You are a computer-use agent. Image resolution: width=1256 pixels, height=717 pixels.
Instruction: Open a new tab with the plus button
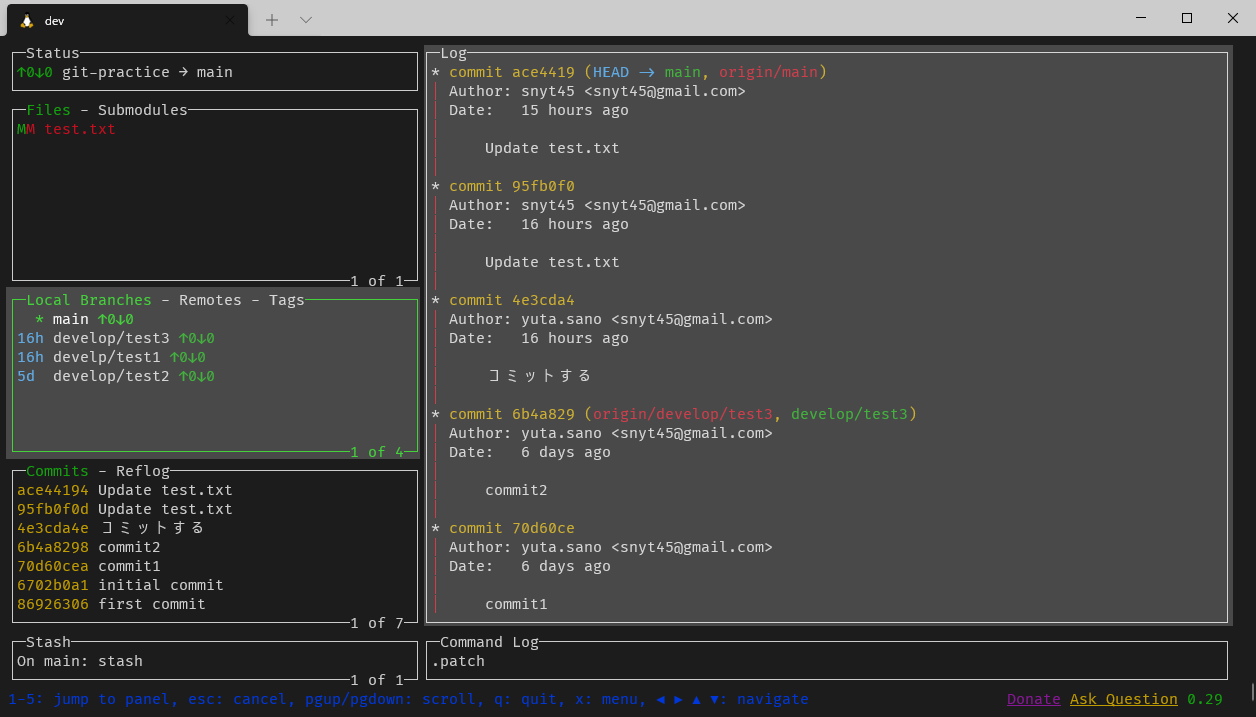272,19
